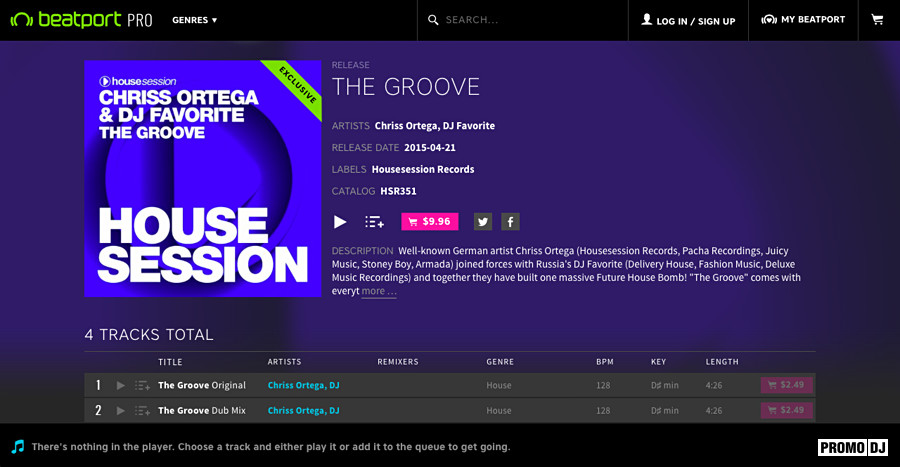Share the release on Facebook
Image resolution: width=900 pixels, height=467 pixels.
click(510, 222)
